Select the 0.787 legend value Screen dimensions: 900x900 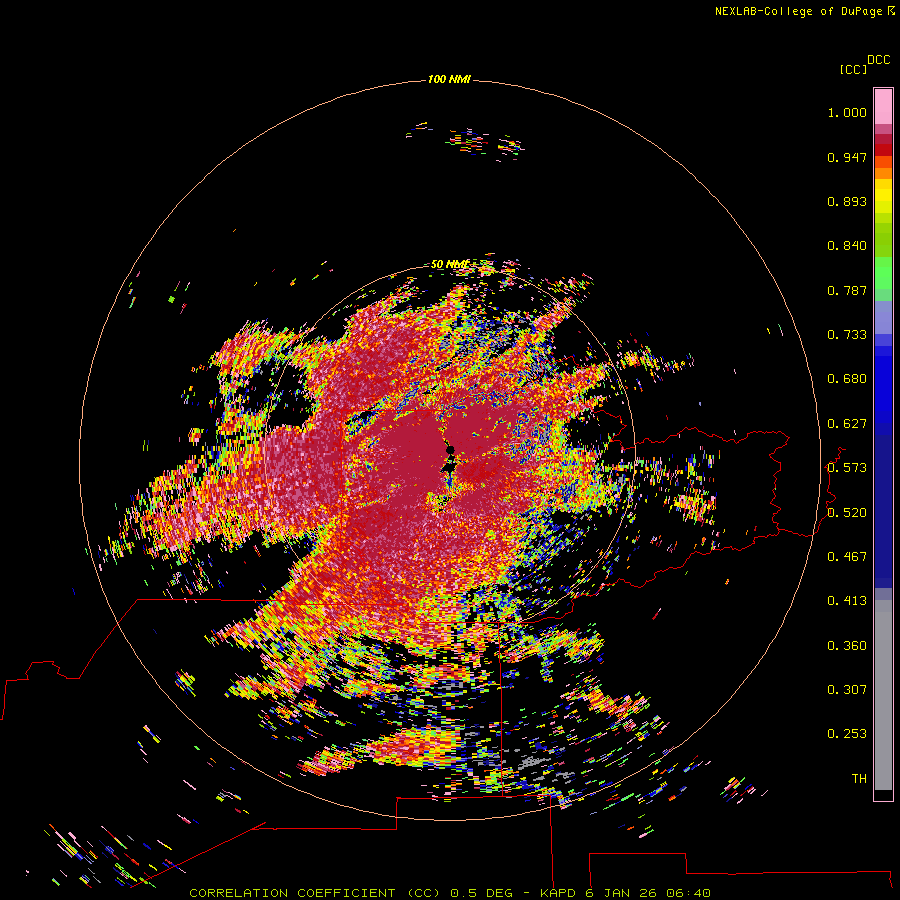[x=847, y=290]
